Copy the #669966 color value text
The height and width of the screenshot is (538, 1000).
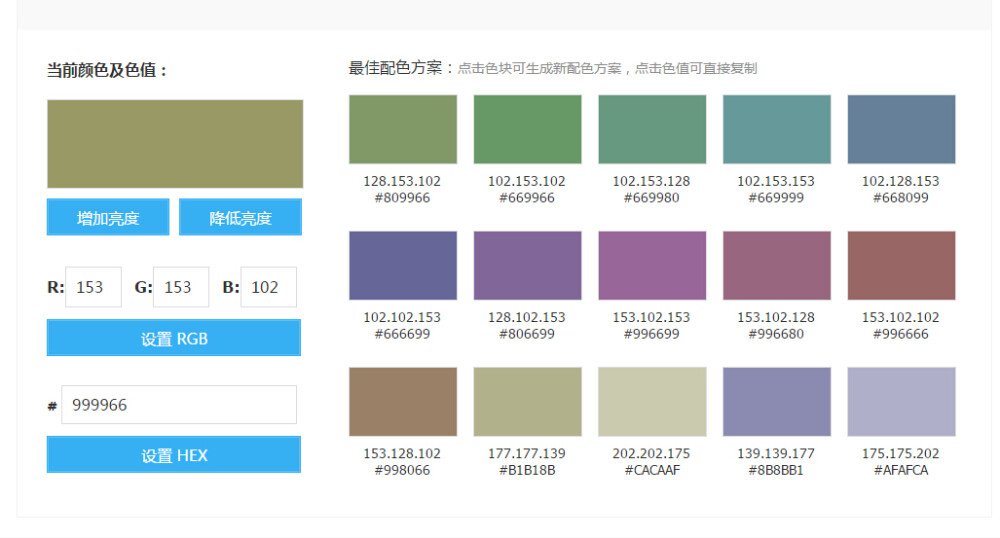[527, 198]
